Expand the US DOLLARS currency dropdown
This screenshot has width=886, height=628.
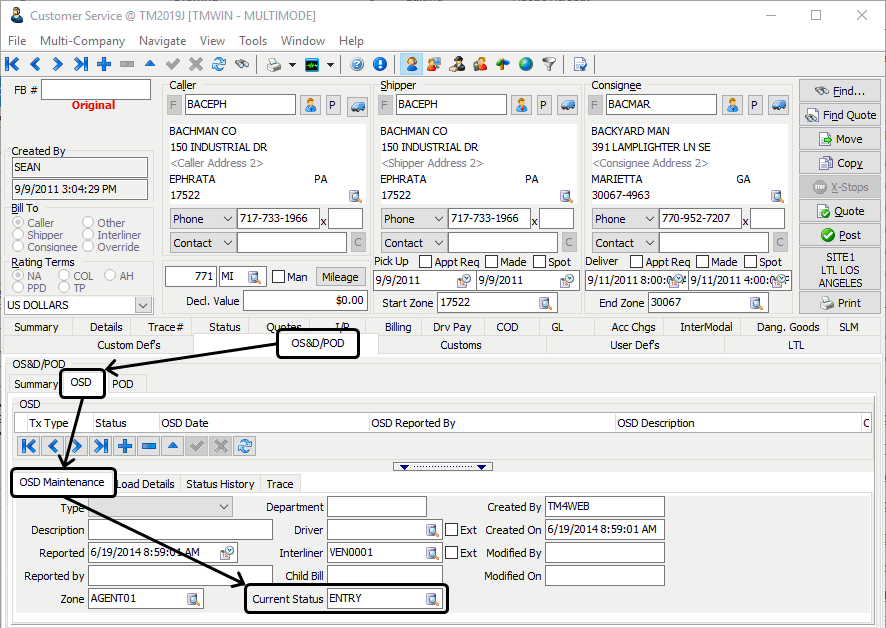[142, 305]
